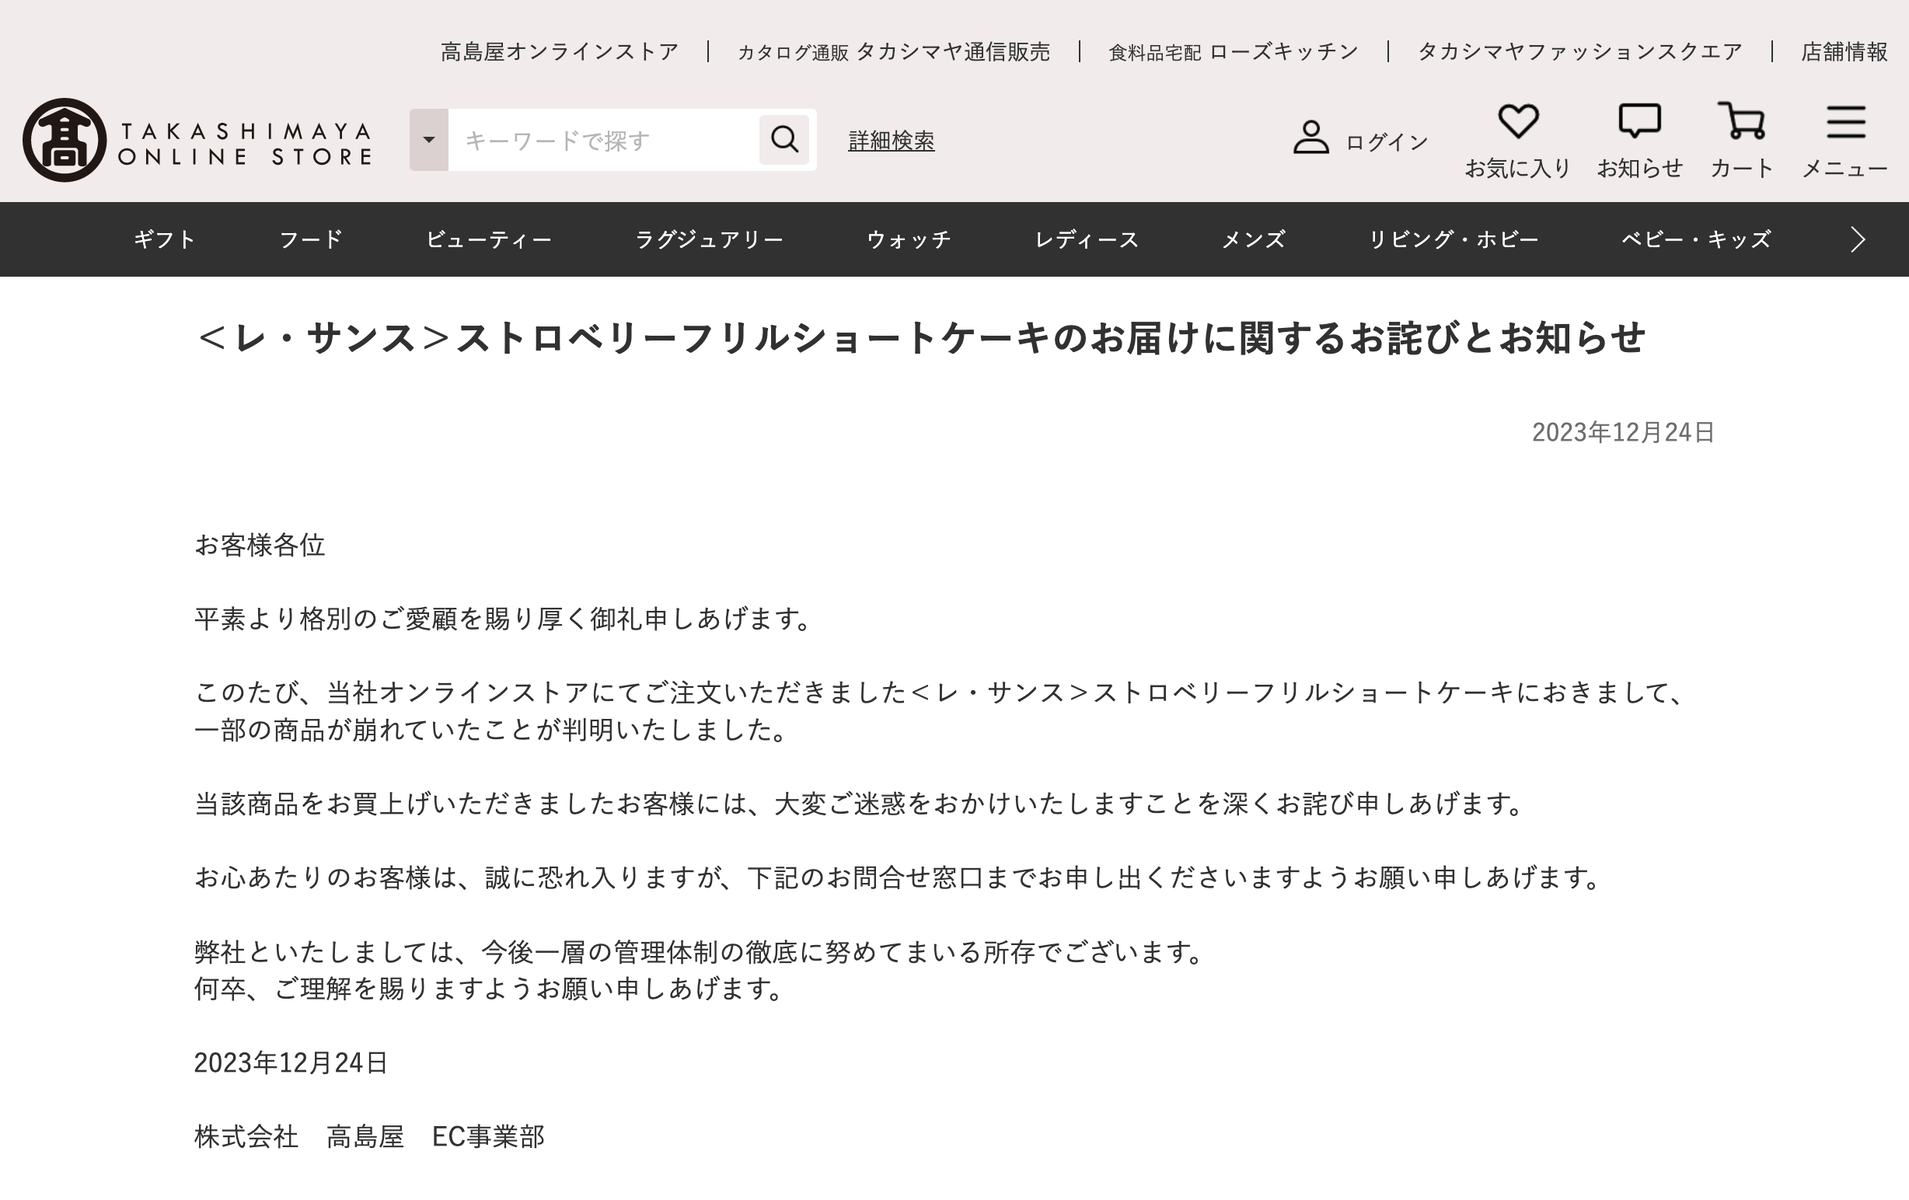
Task: Open the 店舗情報 store info link
Action: tap(1845, 52)
